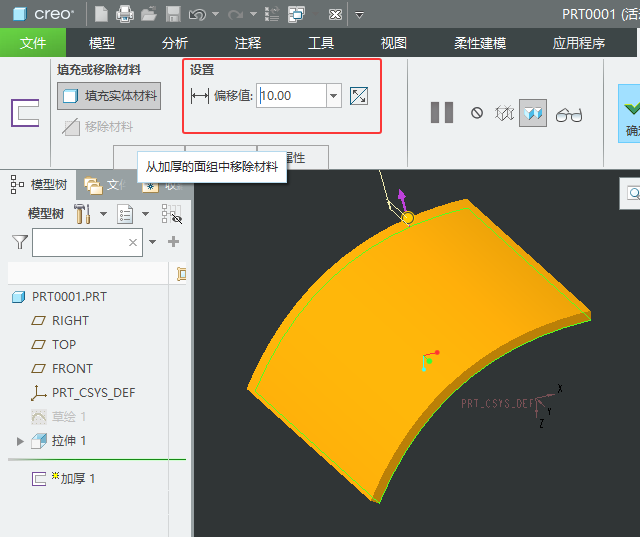Open the Redo history dropdown arrow
The image size is (640, 537).
click(x=253, y=14)
